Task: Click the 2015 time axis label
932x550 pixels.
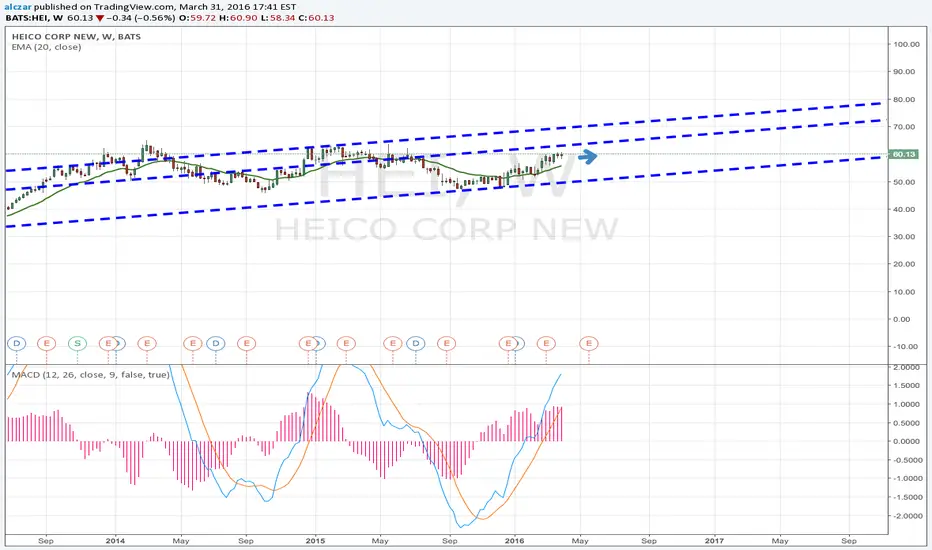Action: click(x=315, y=540)
